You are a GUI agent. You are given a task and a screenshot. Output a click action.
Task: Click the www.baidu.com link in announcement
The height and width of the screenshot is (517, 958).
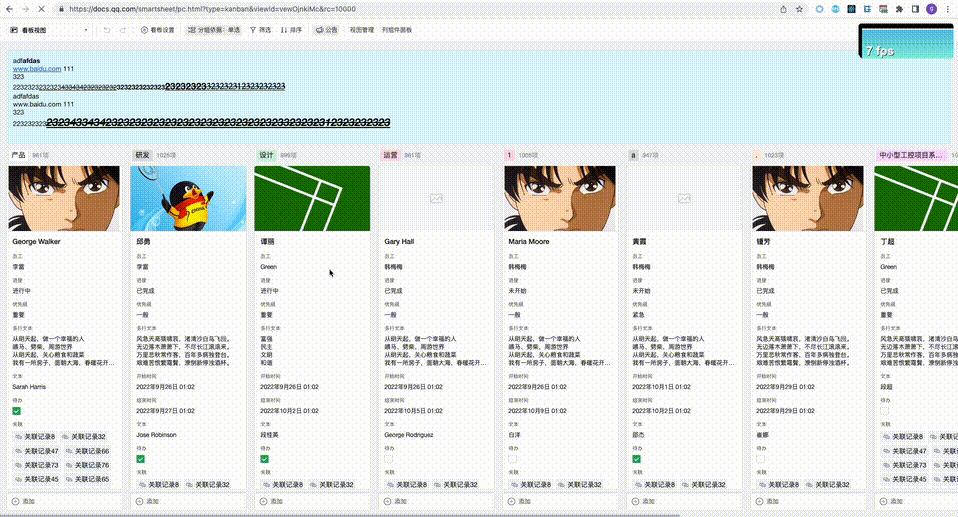click(37, 69)
